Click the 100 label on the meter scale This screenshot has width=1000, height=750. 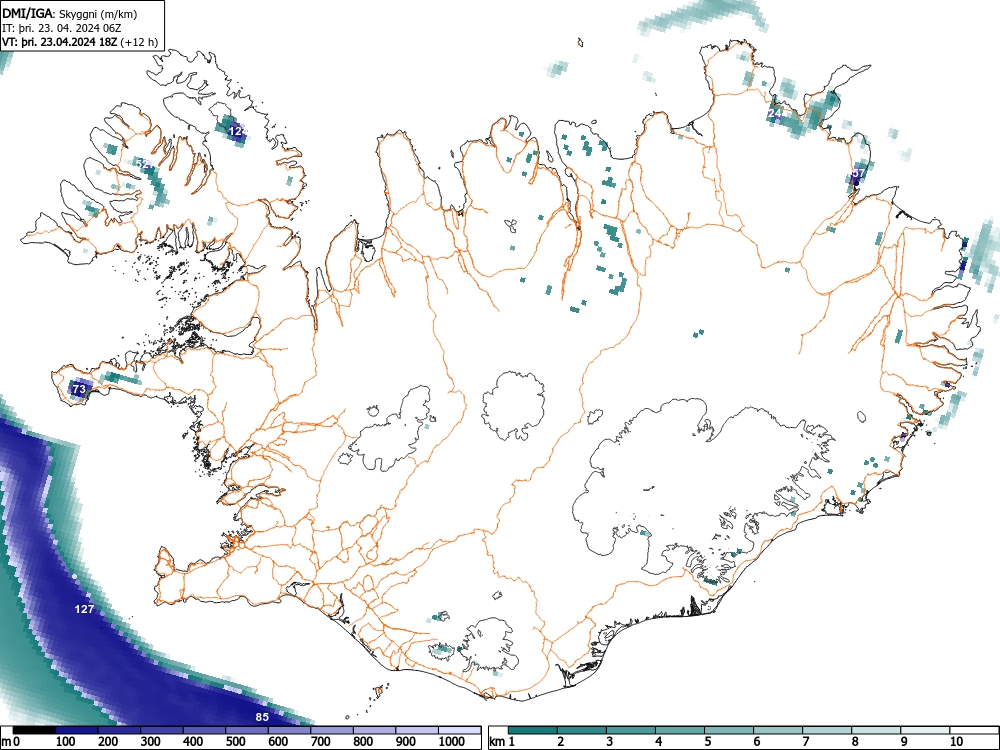pyautogui.click(x=66, y=742)
